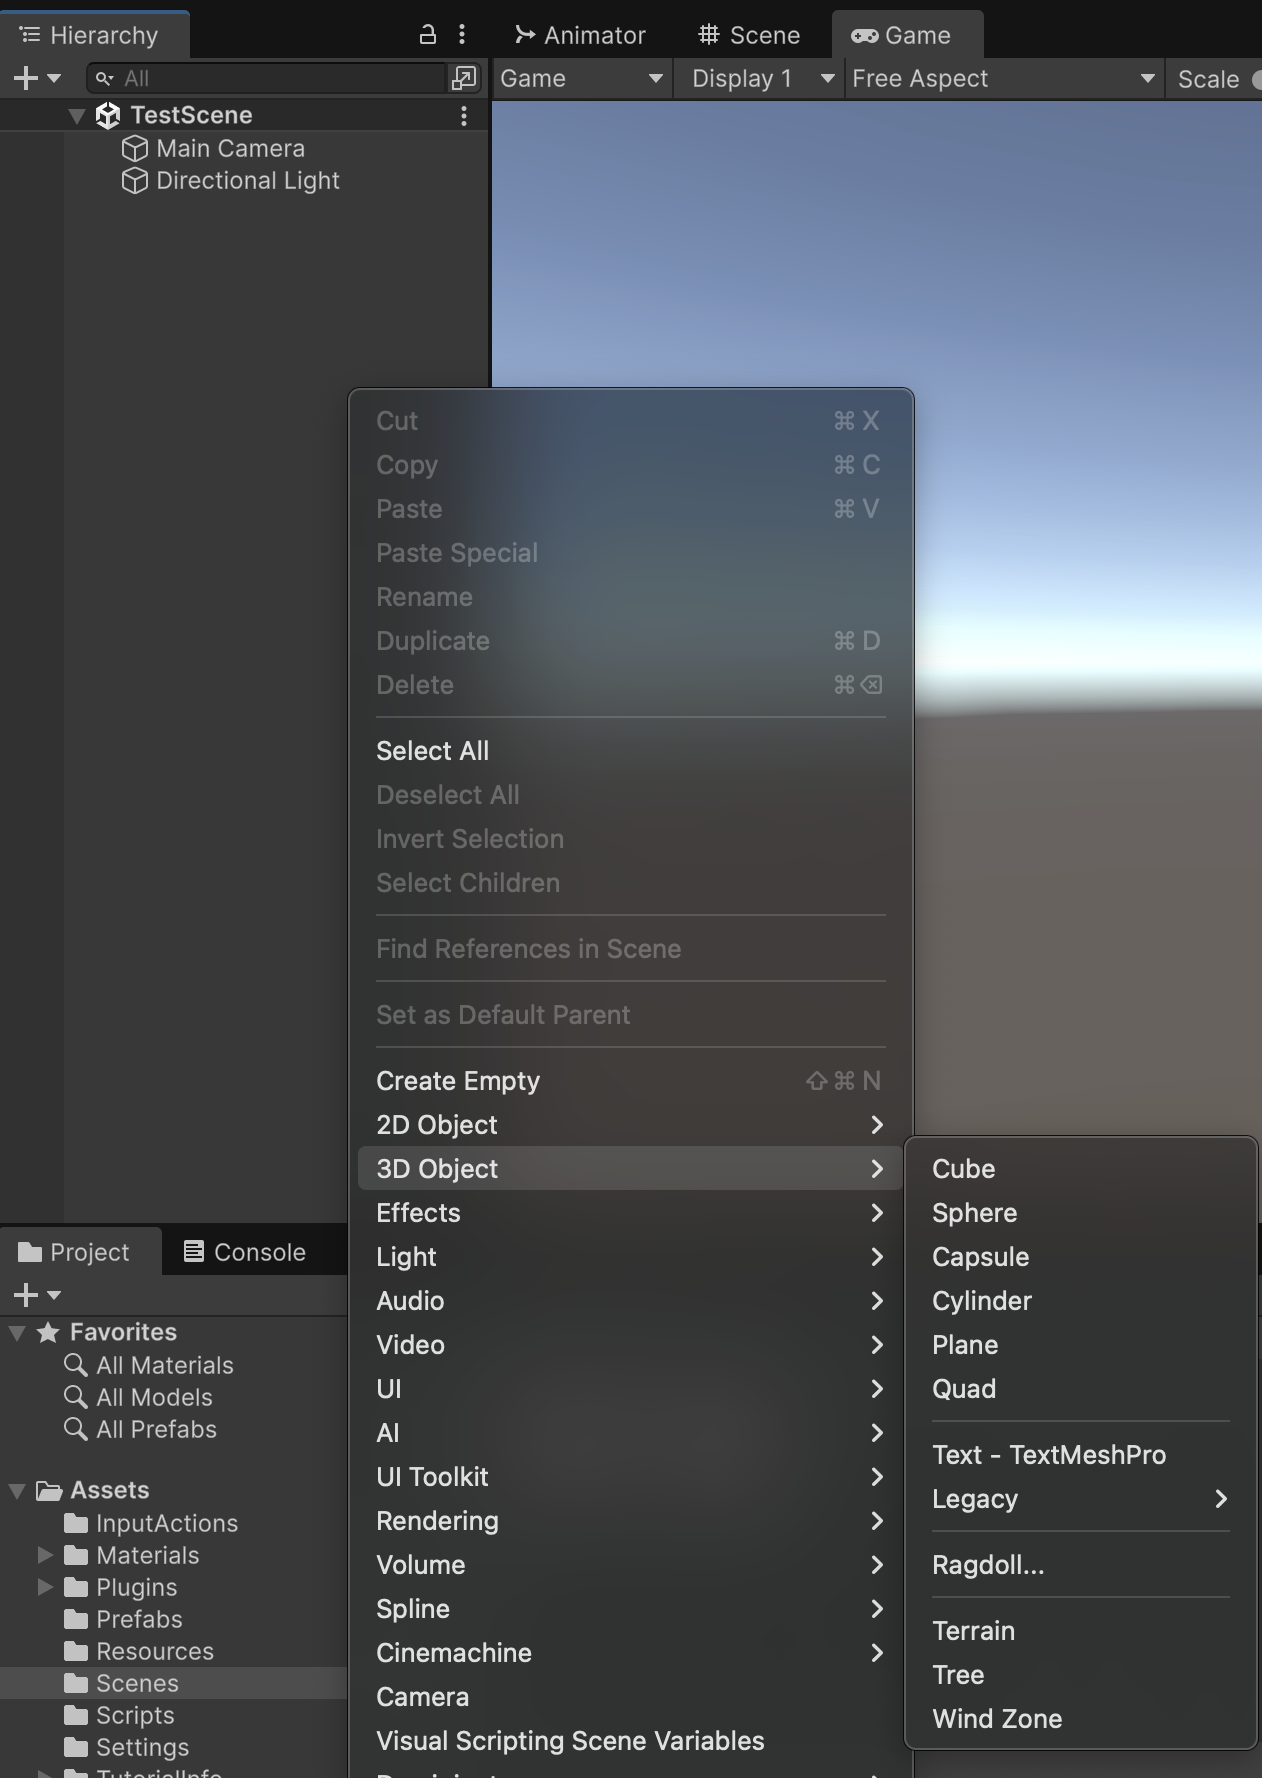This screenshot has height=1778, width=1262.
Task: Select the Scenes folder in Assets
Action: pos(137,1683)
